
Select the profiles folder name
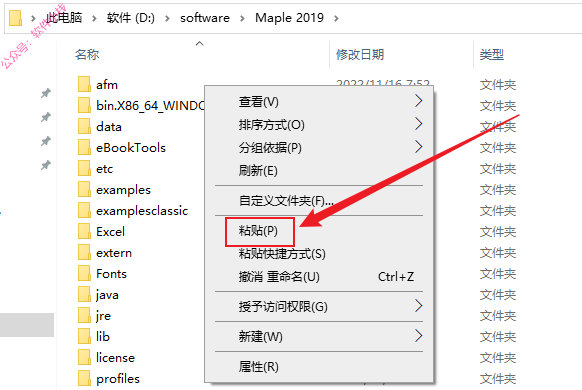pyautogui.click(x=118, y=379)
